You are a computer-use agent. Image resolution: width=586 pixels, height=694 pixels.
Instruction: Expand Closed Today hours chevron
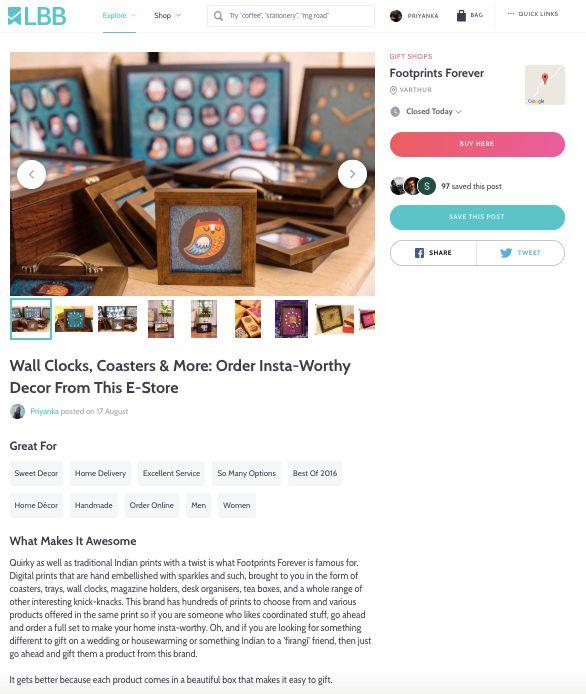point(459,112)
